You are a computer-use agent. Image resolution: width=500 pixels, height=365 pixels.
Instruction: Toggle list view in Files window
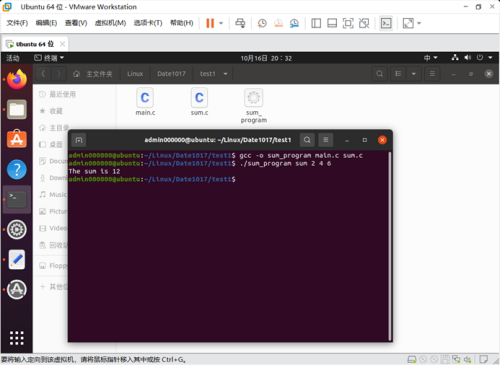(x=398, y=74)
